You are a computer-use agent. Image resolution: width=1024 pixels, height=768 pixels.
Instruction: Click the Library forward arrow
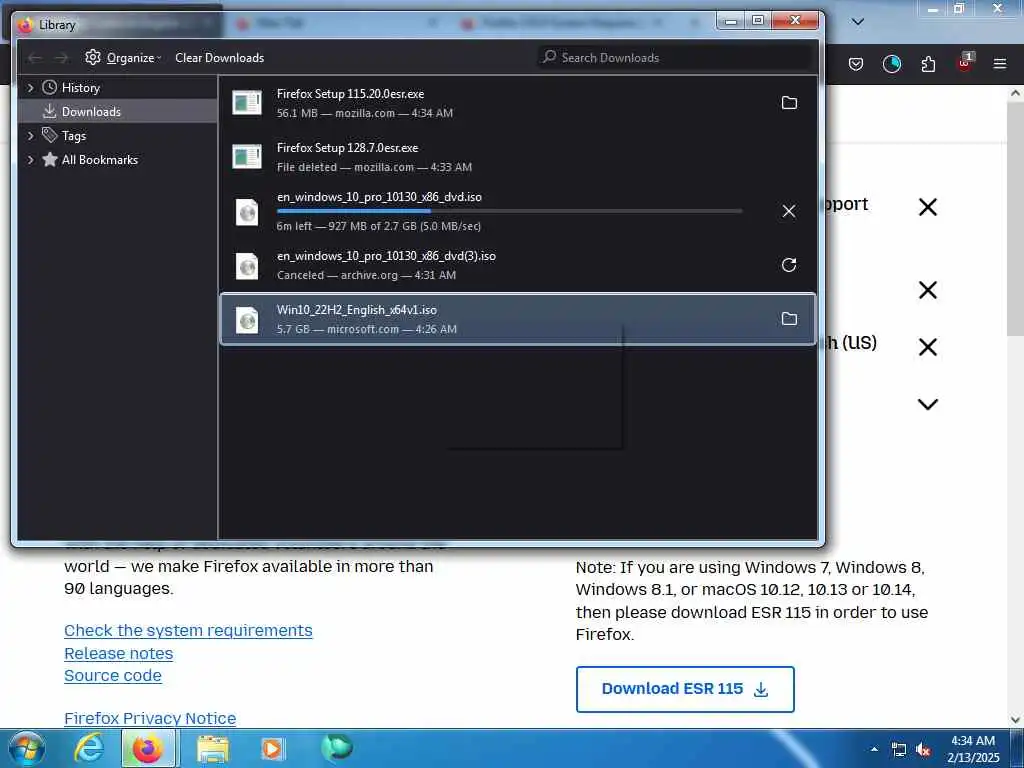[x=61, y=58]
